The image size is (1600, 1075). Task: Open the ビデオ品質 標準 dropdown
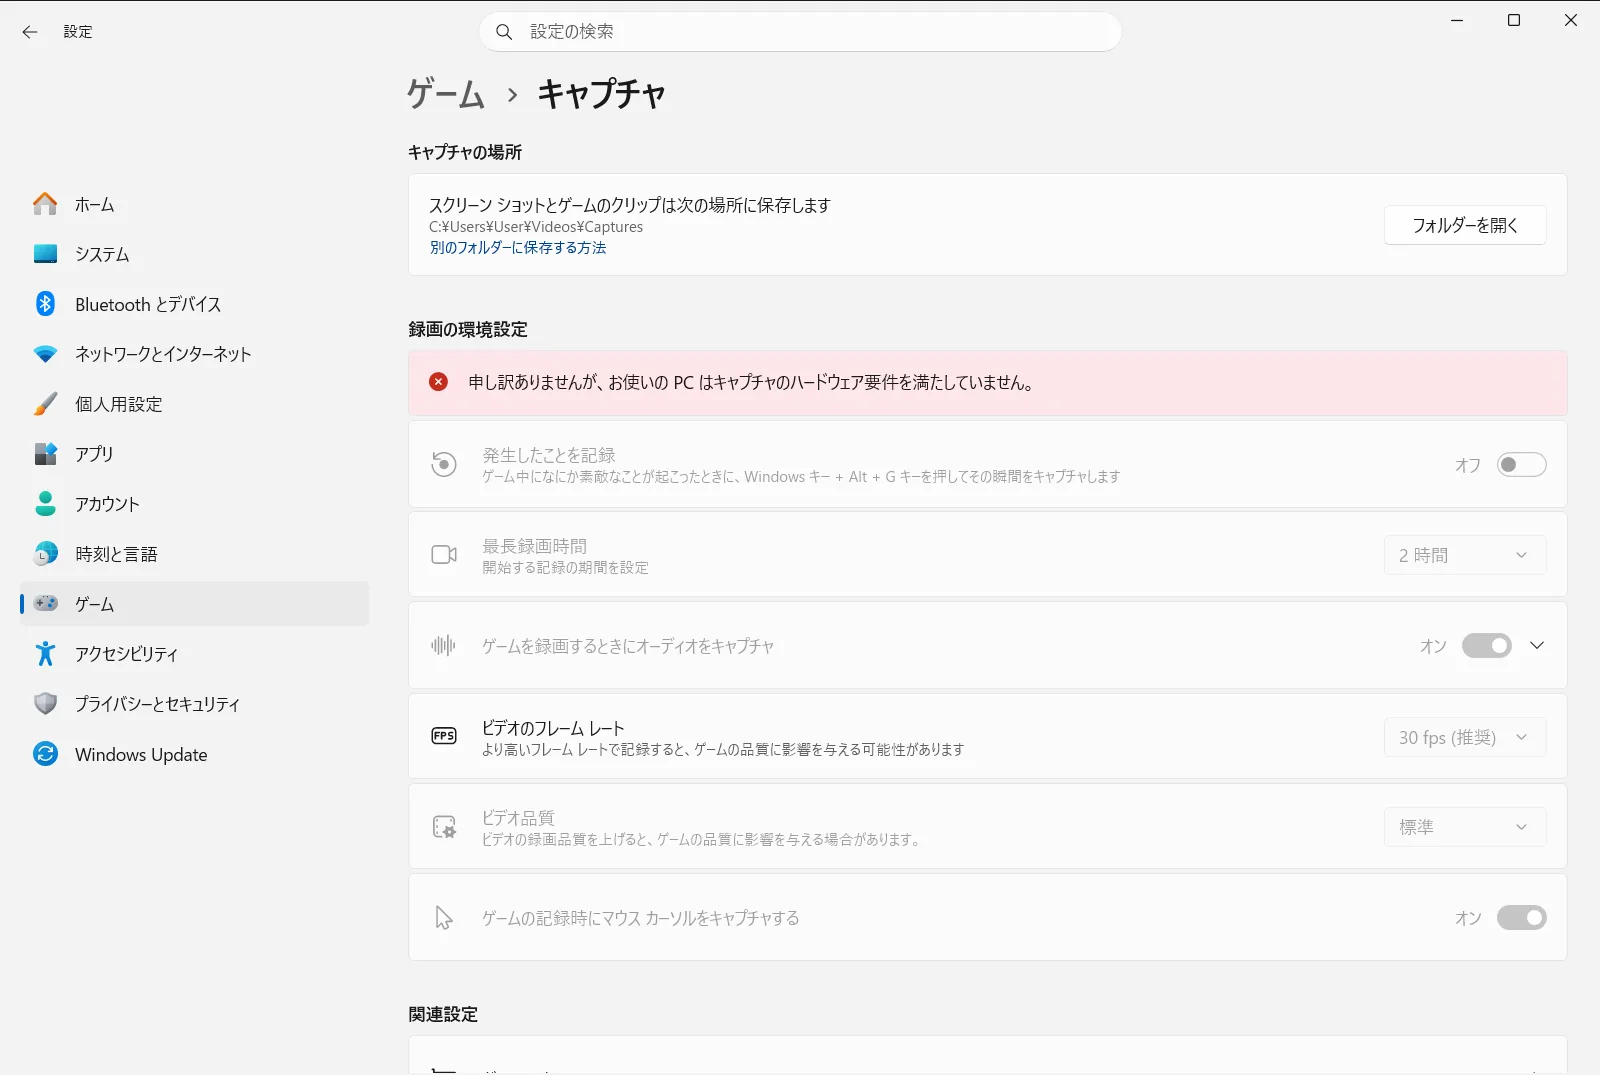[x=1465, y=827]
